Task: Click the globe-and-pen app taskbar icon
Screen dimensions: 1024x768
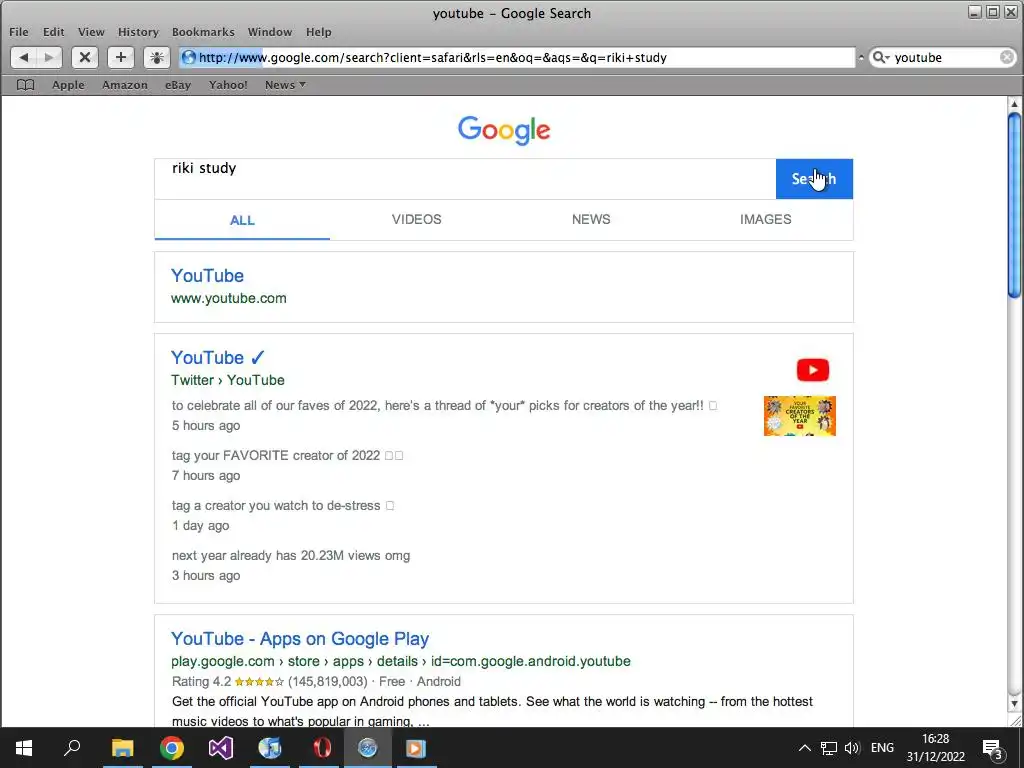Action: (x=270, y=748)
